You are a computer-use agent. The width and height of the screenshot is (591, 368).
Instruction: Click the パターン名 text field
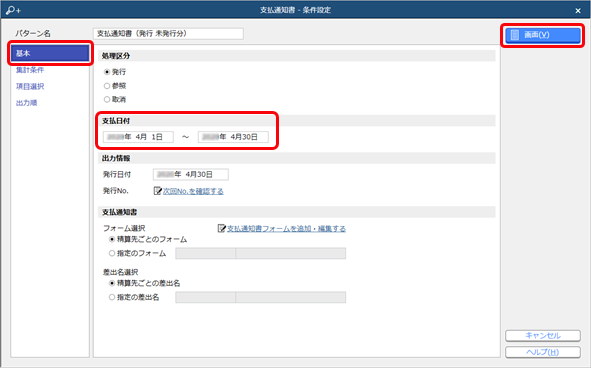tap(168, 34)
